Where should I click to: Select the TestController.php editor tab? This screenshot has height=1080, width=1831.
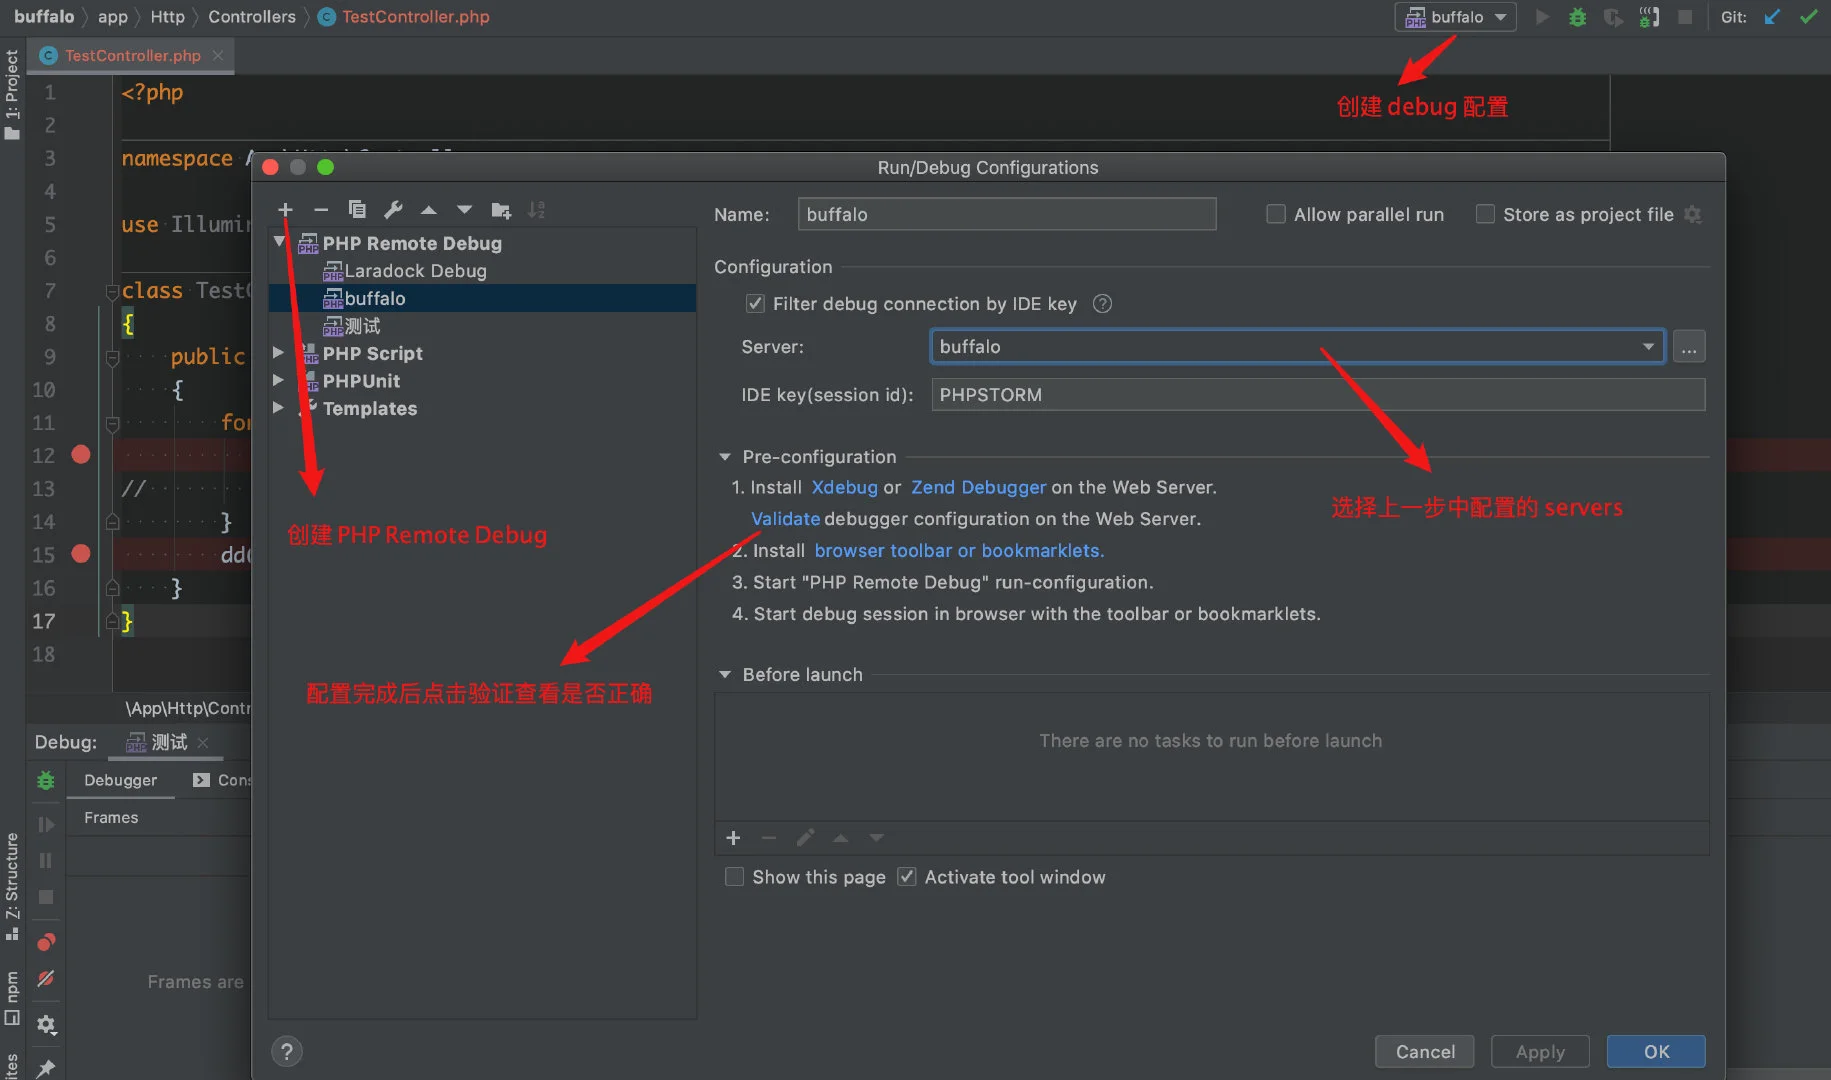[x=132, y=56]
